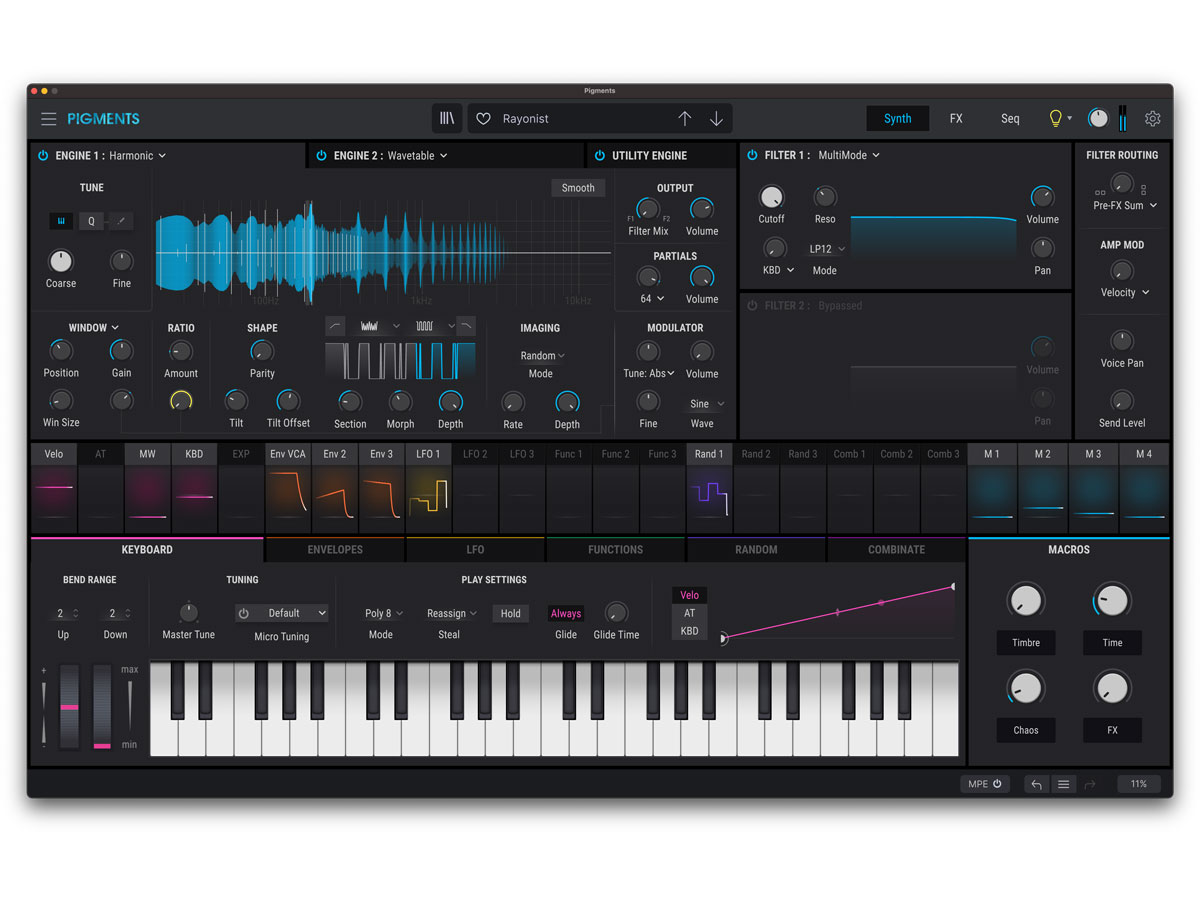Toggle the Hold play setting
This screenshot has width=1200, height=900.
pos(510,614)
